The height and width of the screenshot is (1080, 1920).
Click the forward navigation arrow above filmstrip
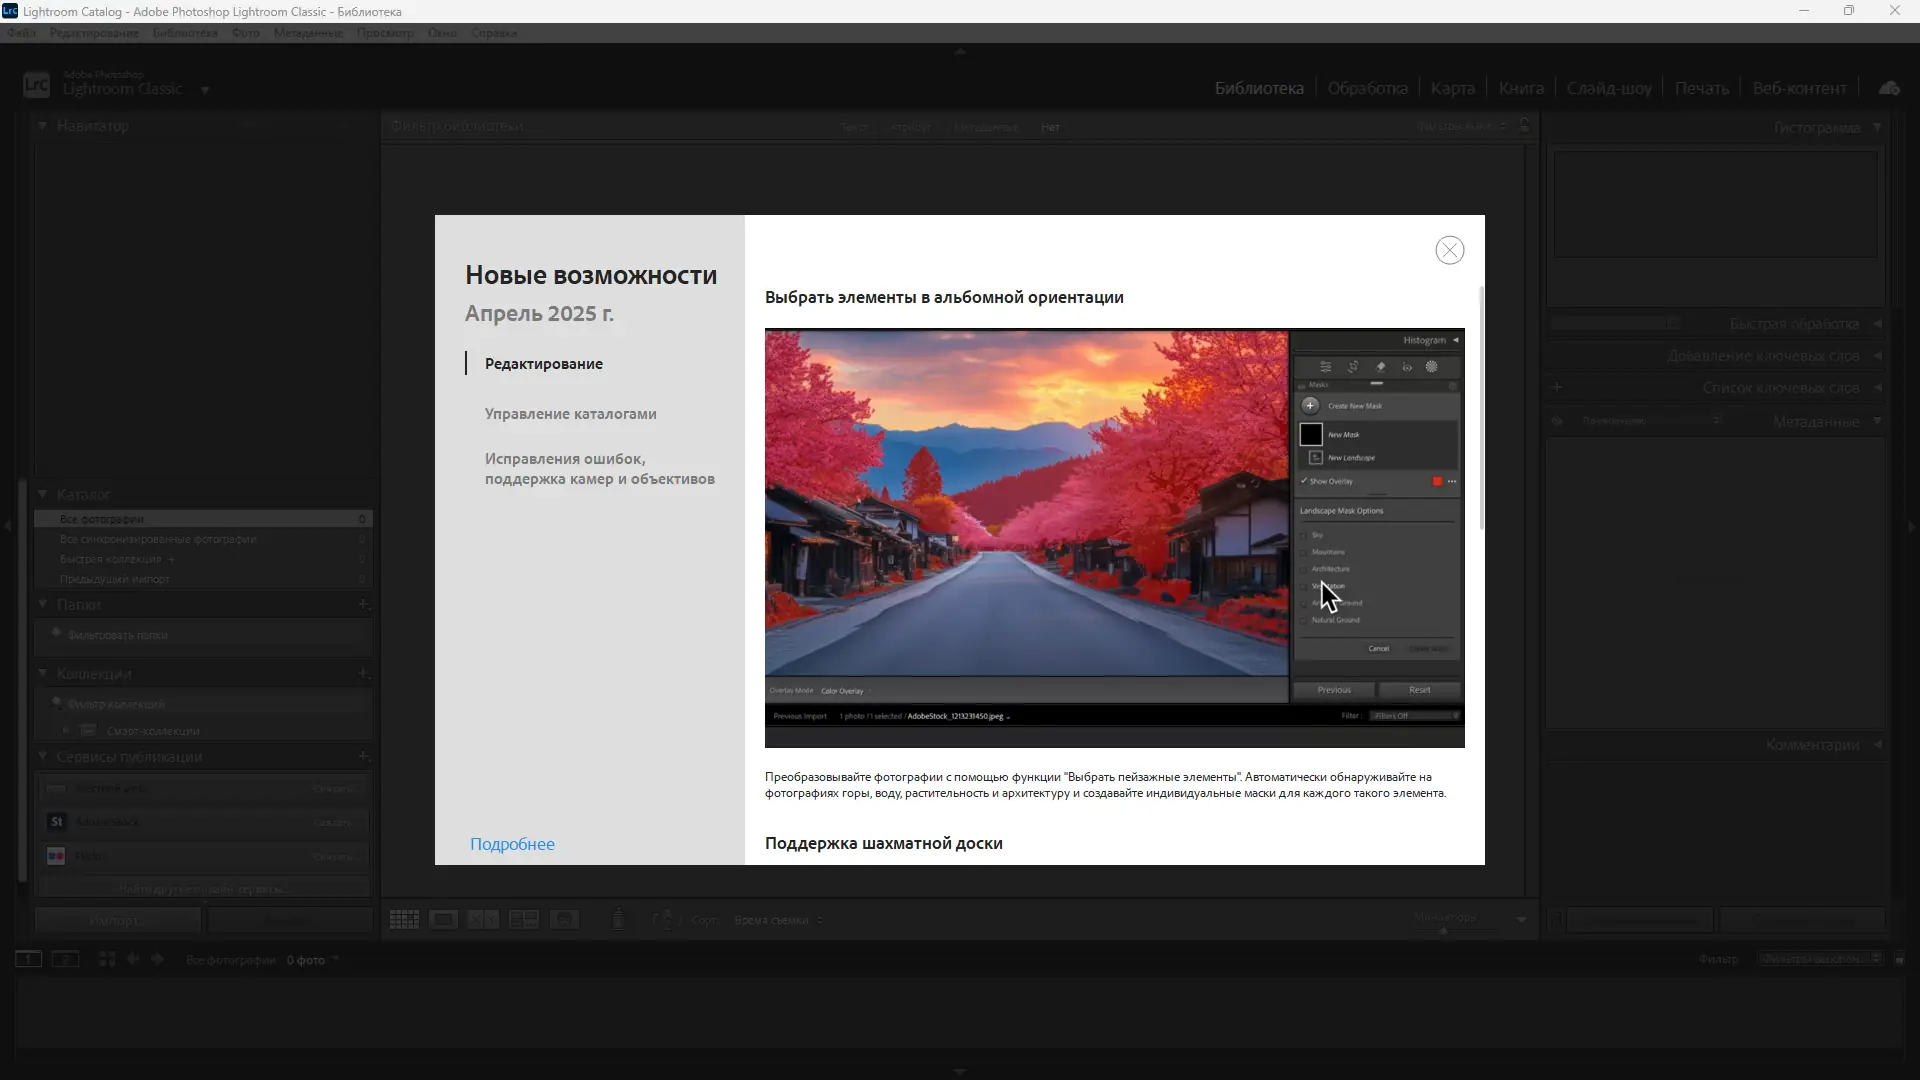point(157,959)
